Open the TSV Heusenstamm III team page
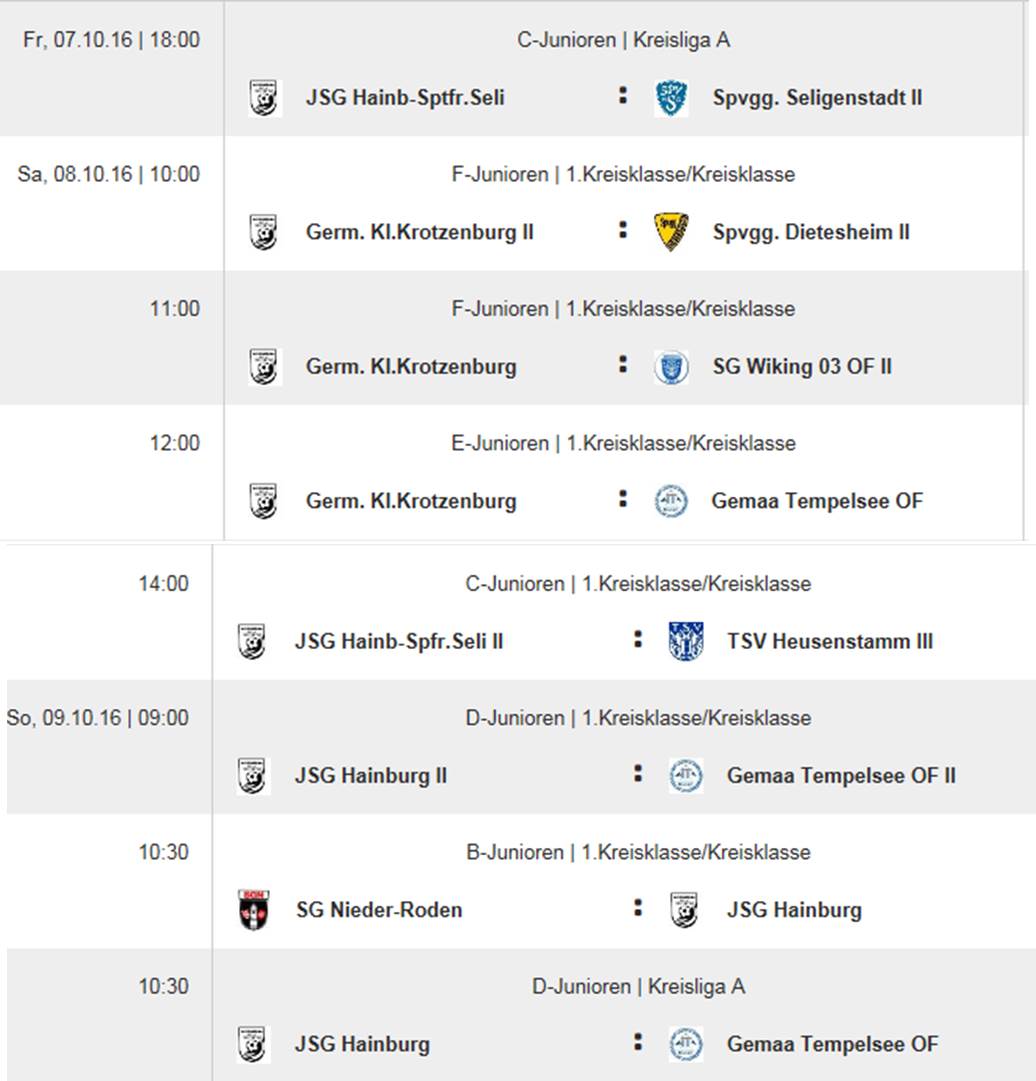The height and width of the screenshot is (1081, 1036). tap(829, 641)
